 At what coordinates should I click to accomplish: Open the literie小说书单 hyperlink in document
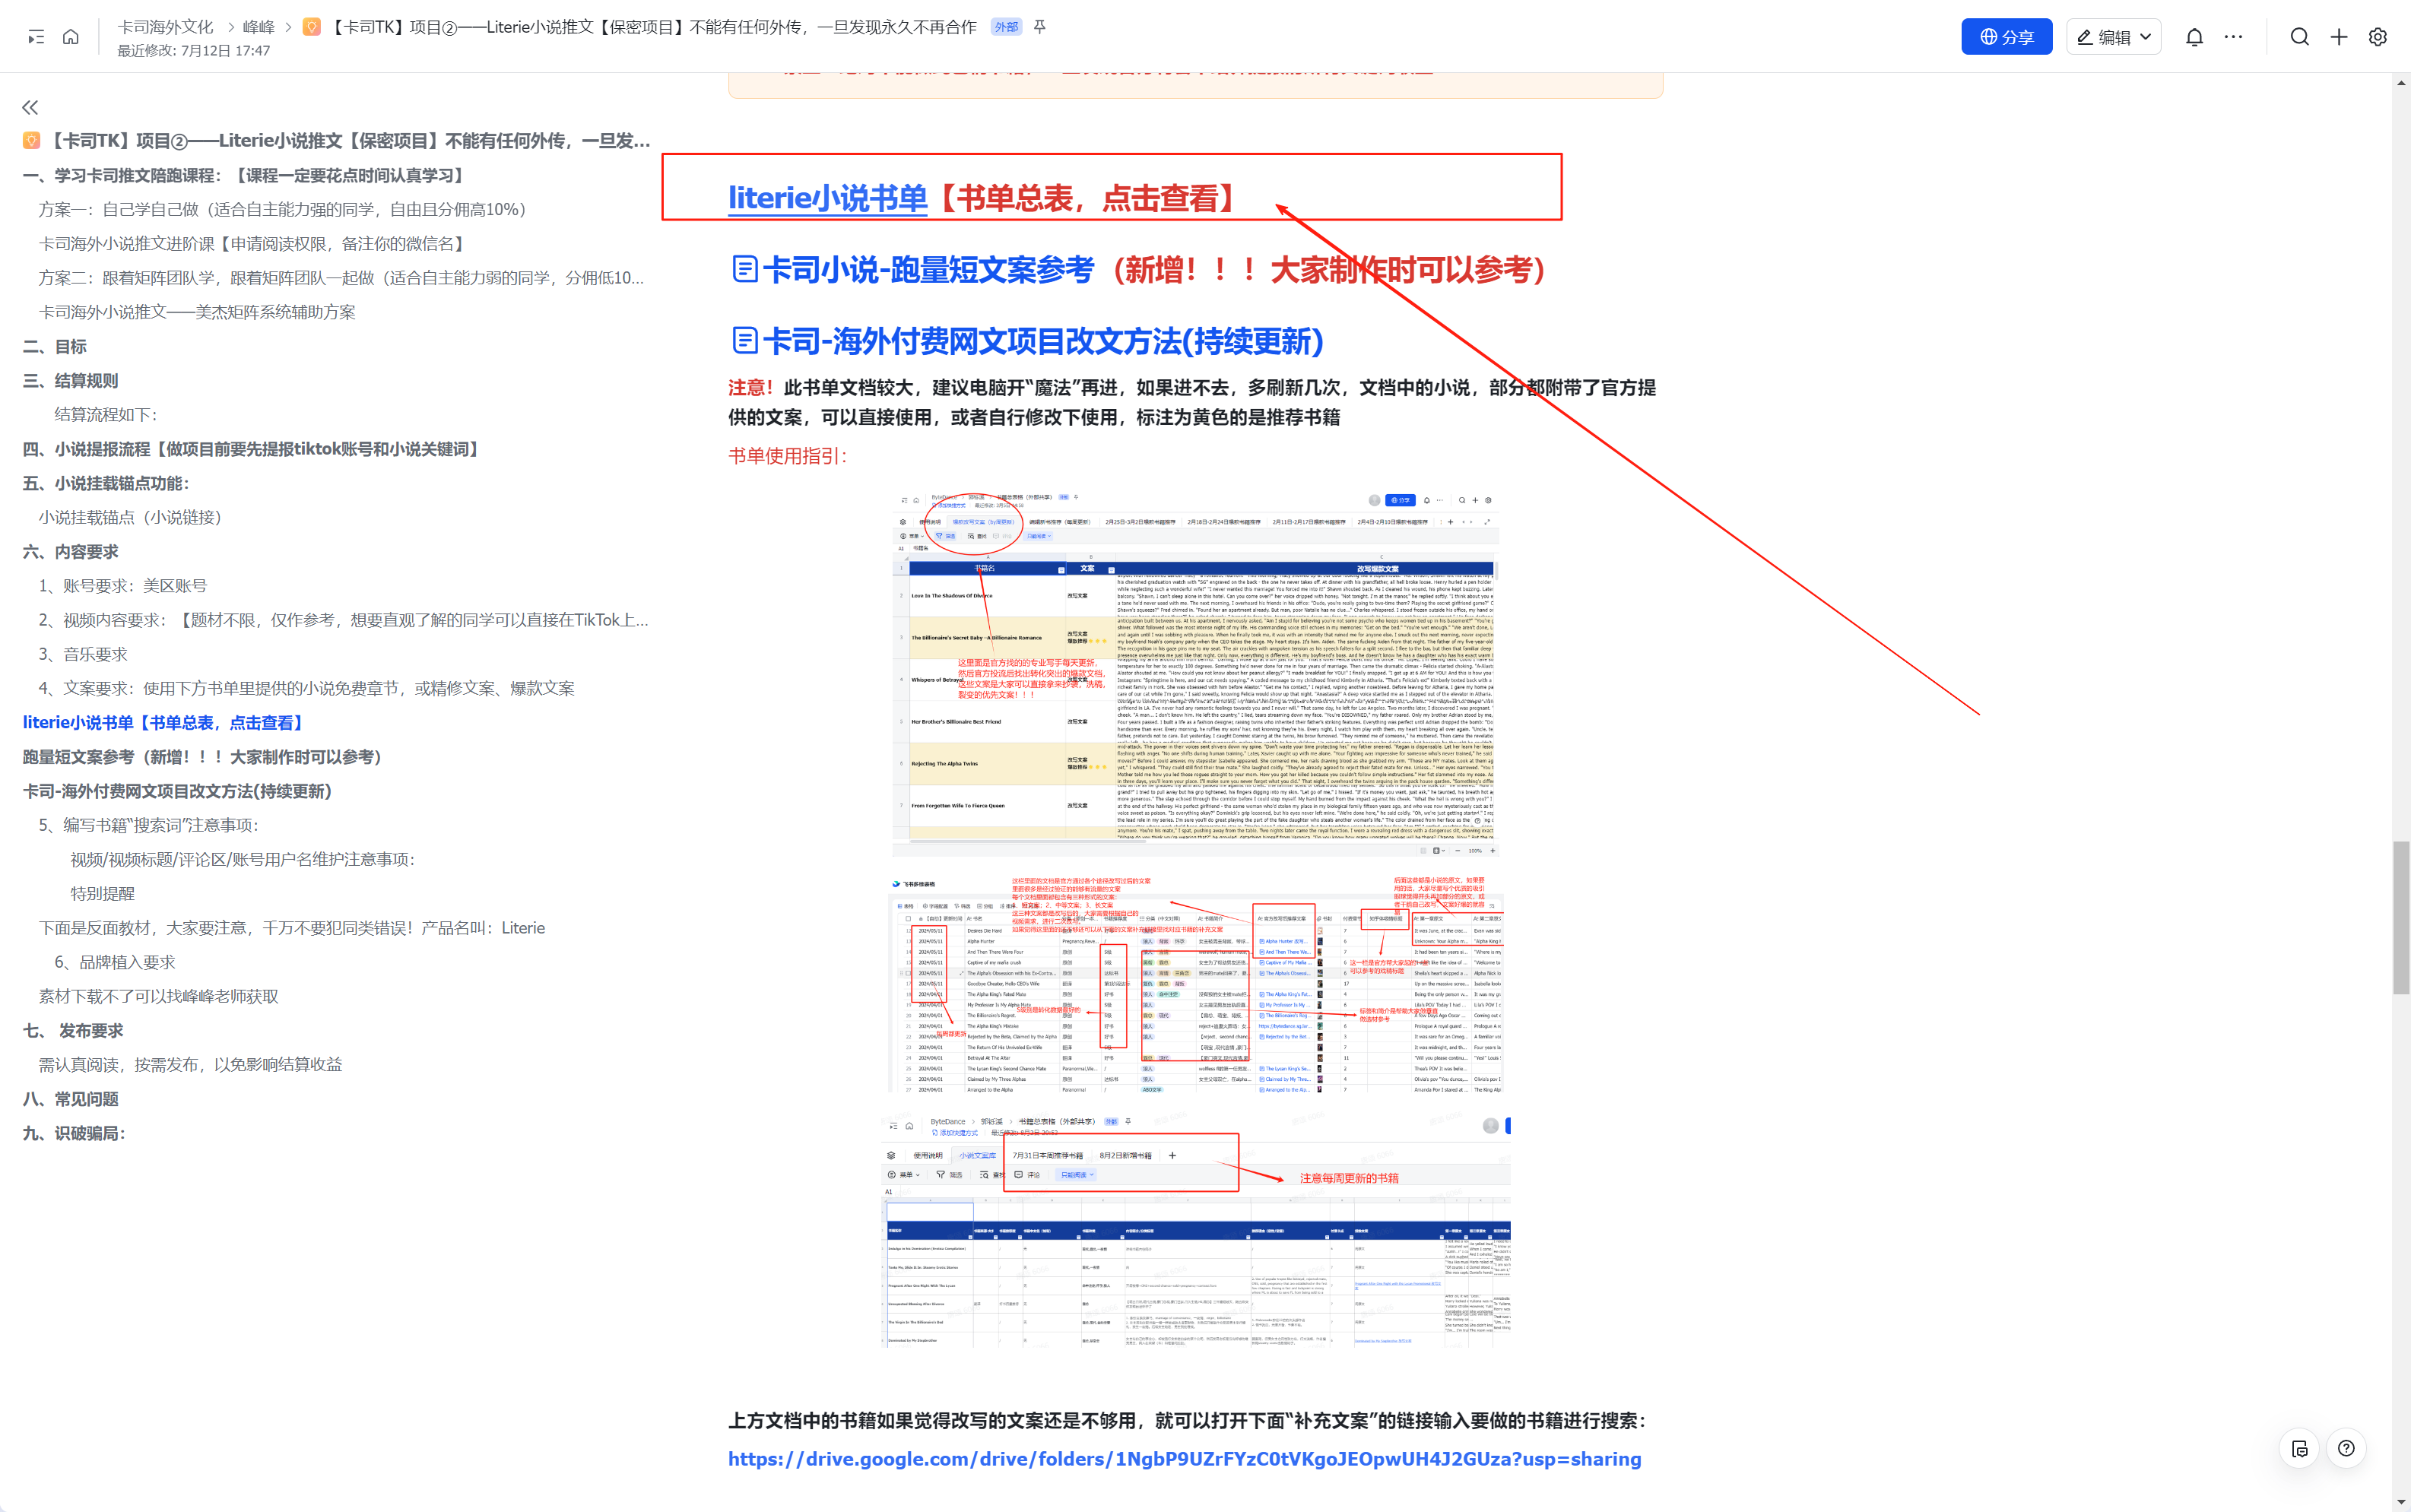[x=827, y=198]
